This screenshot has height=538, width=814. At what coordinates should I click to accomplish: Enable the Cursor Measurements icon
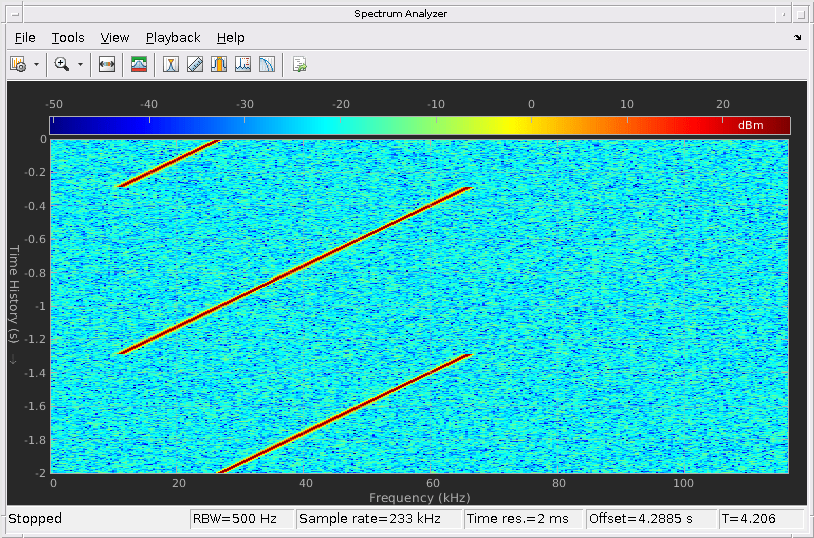(x=171, y=64)
